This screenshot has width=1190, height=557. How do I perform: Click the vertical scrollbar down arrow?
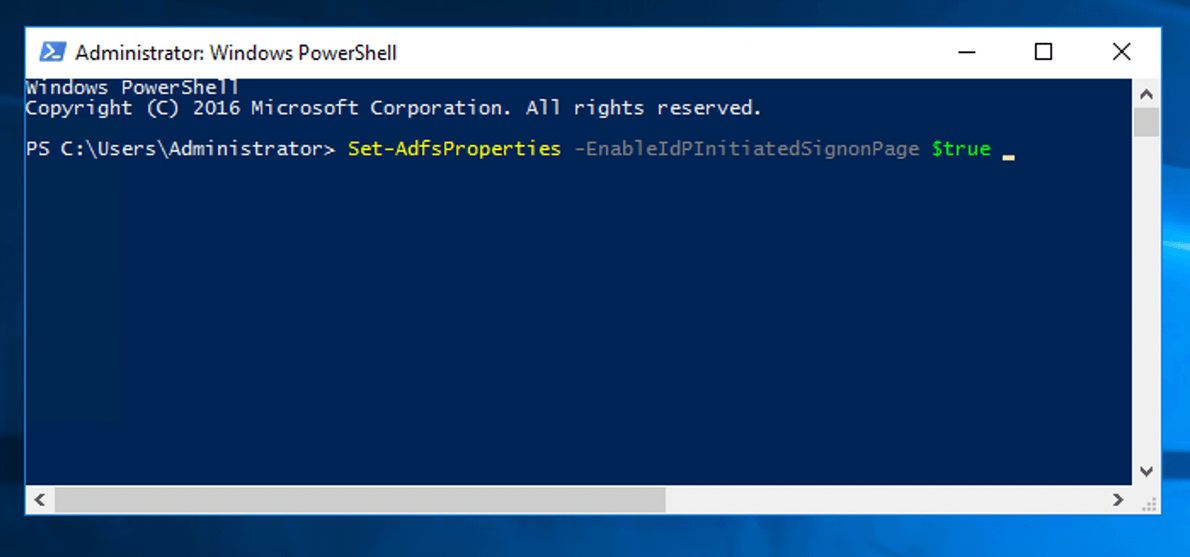(x=1147, y=470)
